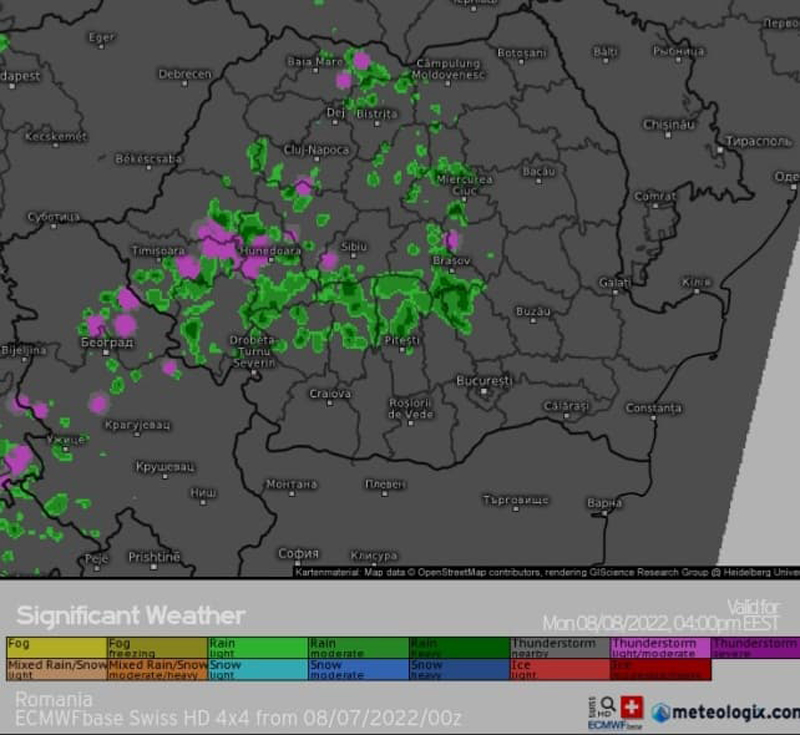Click the București city marker
The height and width of the screenshot is (735, 800).
(485, 392)
